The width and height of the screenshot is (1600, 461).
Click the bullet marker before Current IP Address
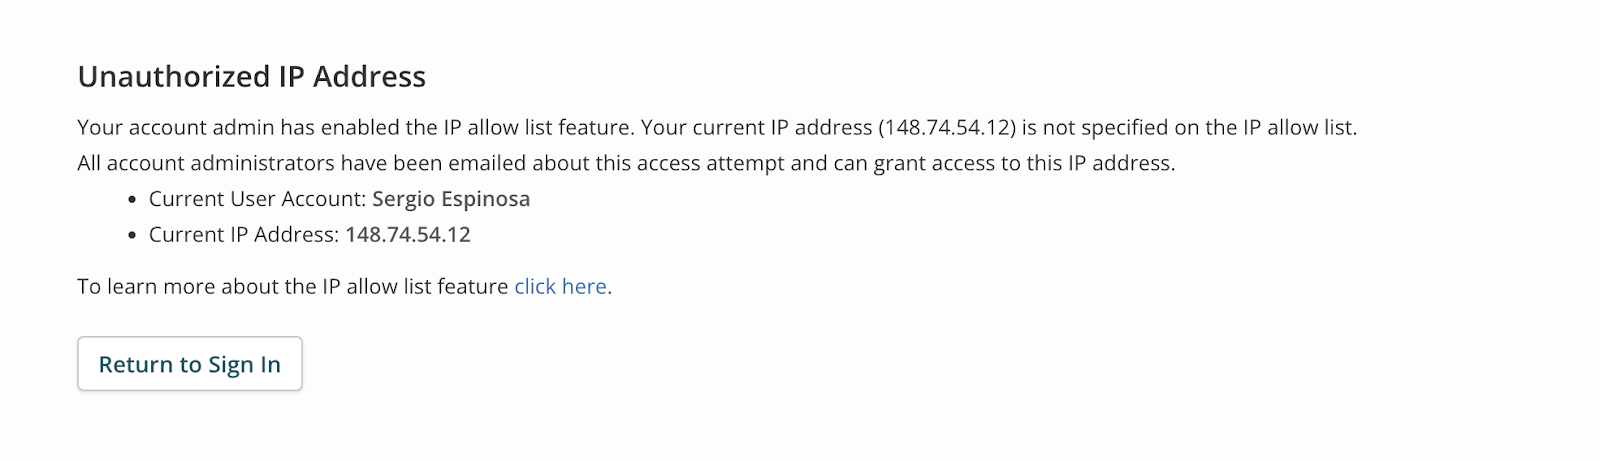pos(133,236)
